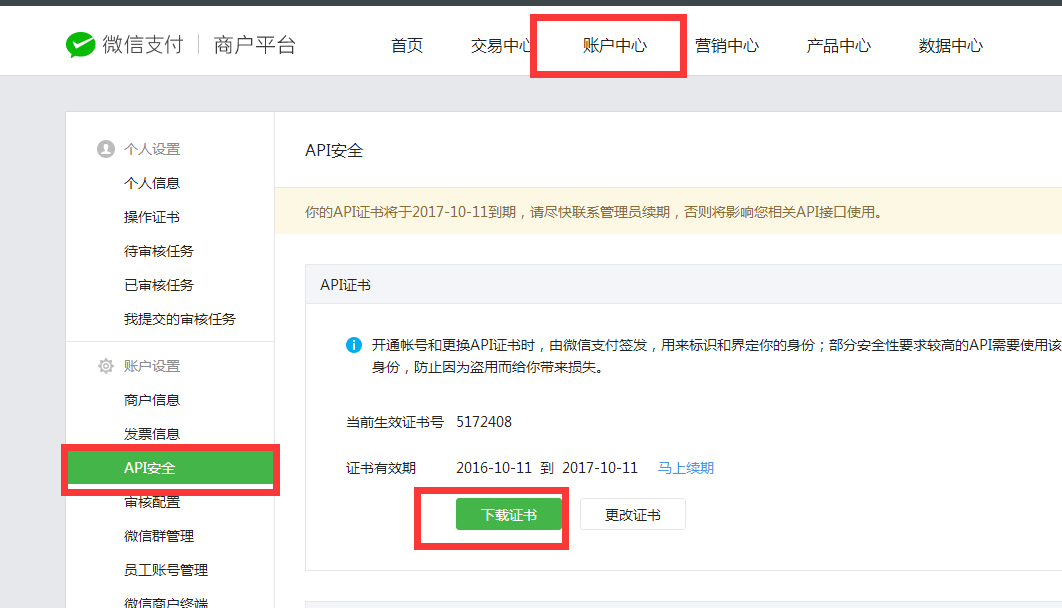
Task: Open 员工账号管理 sidebar item
Action: pyautogui.click(x=166, y=570)
